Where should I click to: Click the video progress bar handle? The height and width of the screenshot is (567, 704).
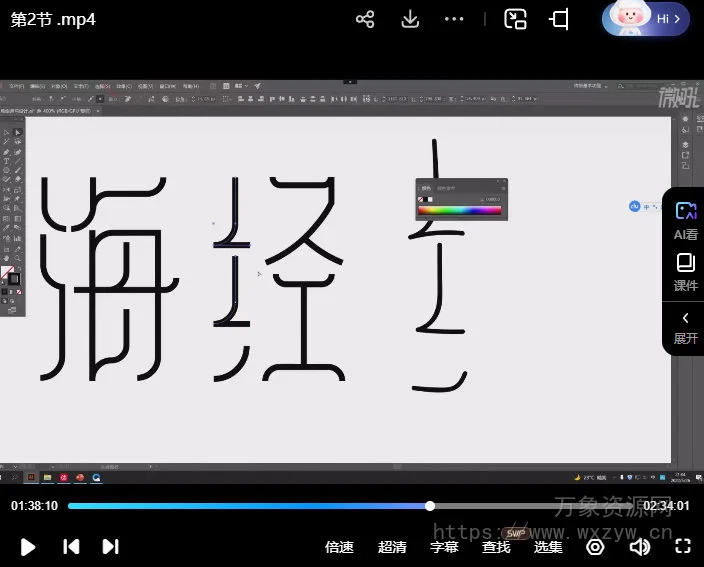[430, 506]
